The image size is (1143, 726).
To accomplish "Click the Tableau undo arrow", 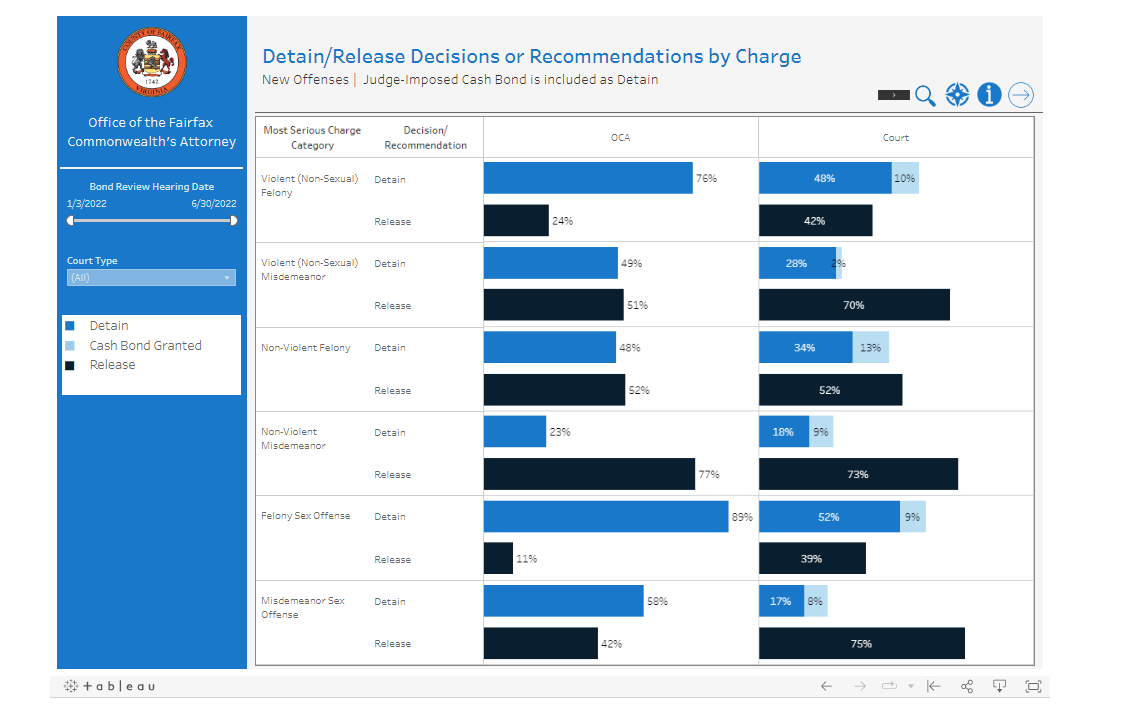I will pyautogui.click(x=826, y=686).
